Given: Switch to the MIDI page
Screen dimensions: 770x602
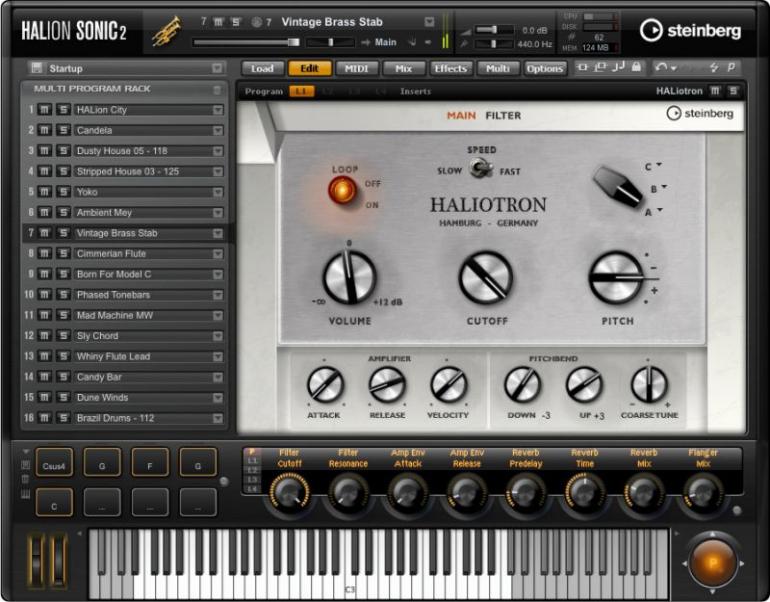Looking at the screenshot, I should click(x=357, y=69).
